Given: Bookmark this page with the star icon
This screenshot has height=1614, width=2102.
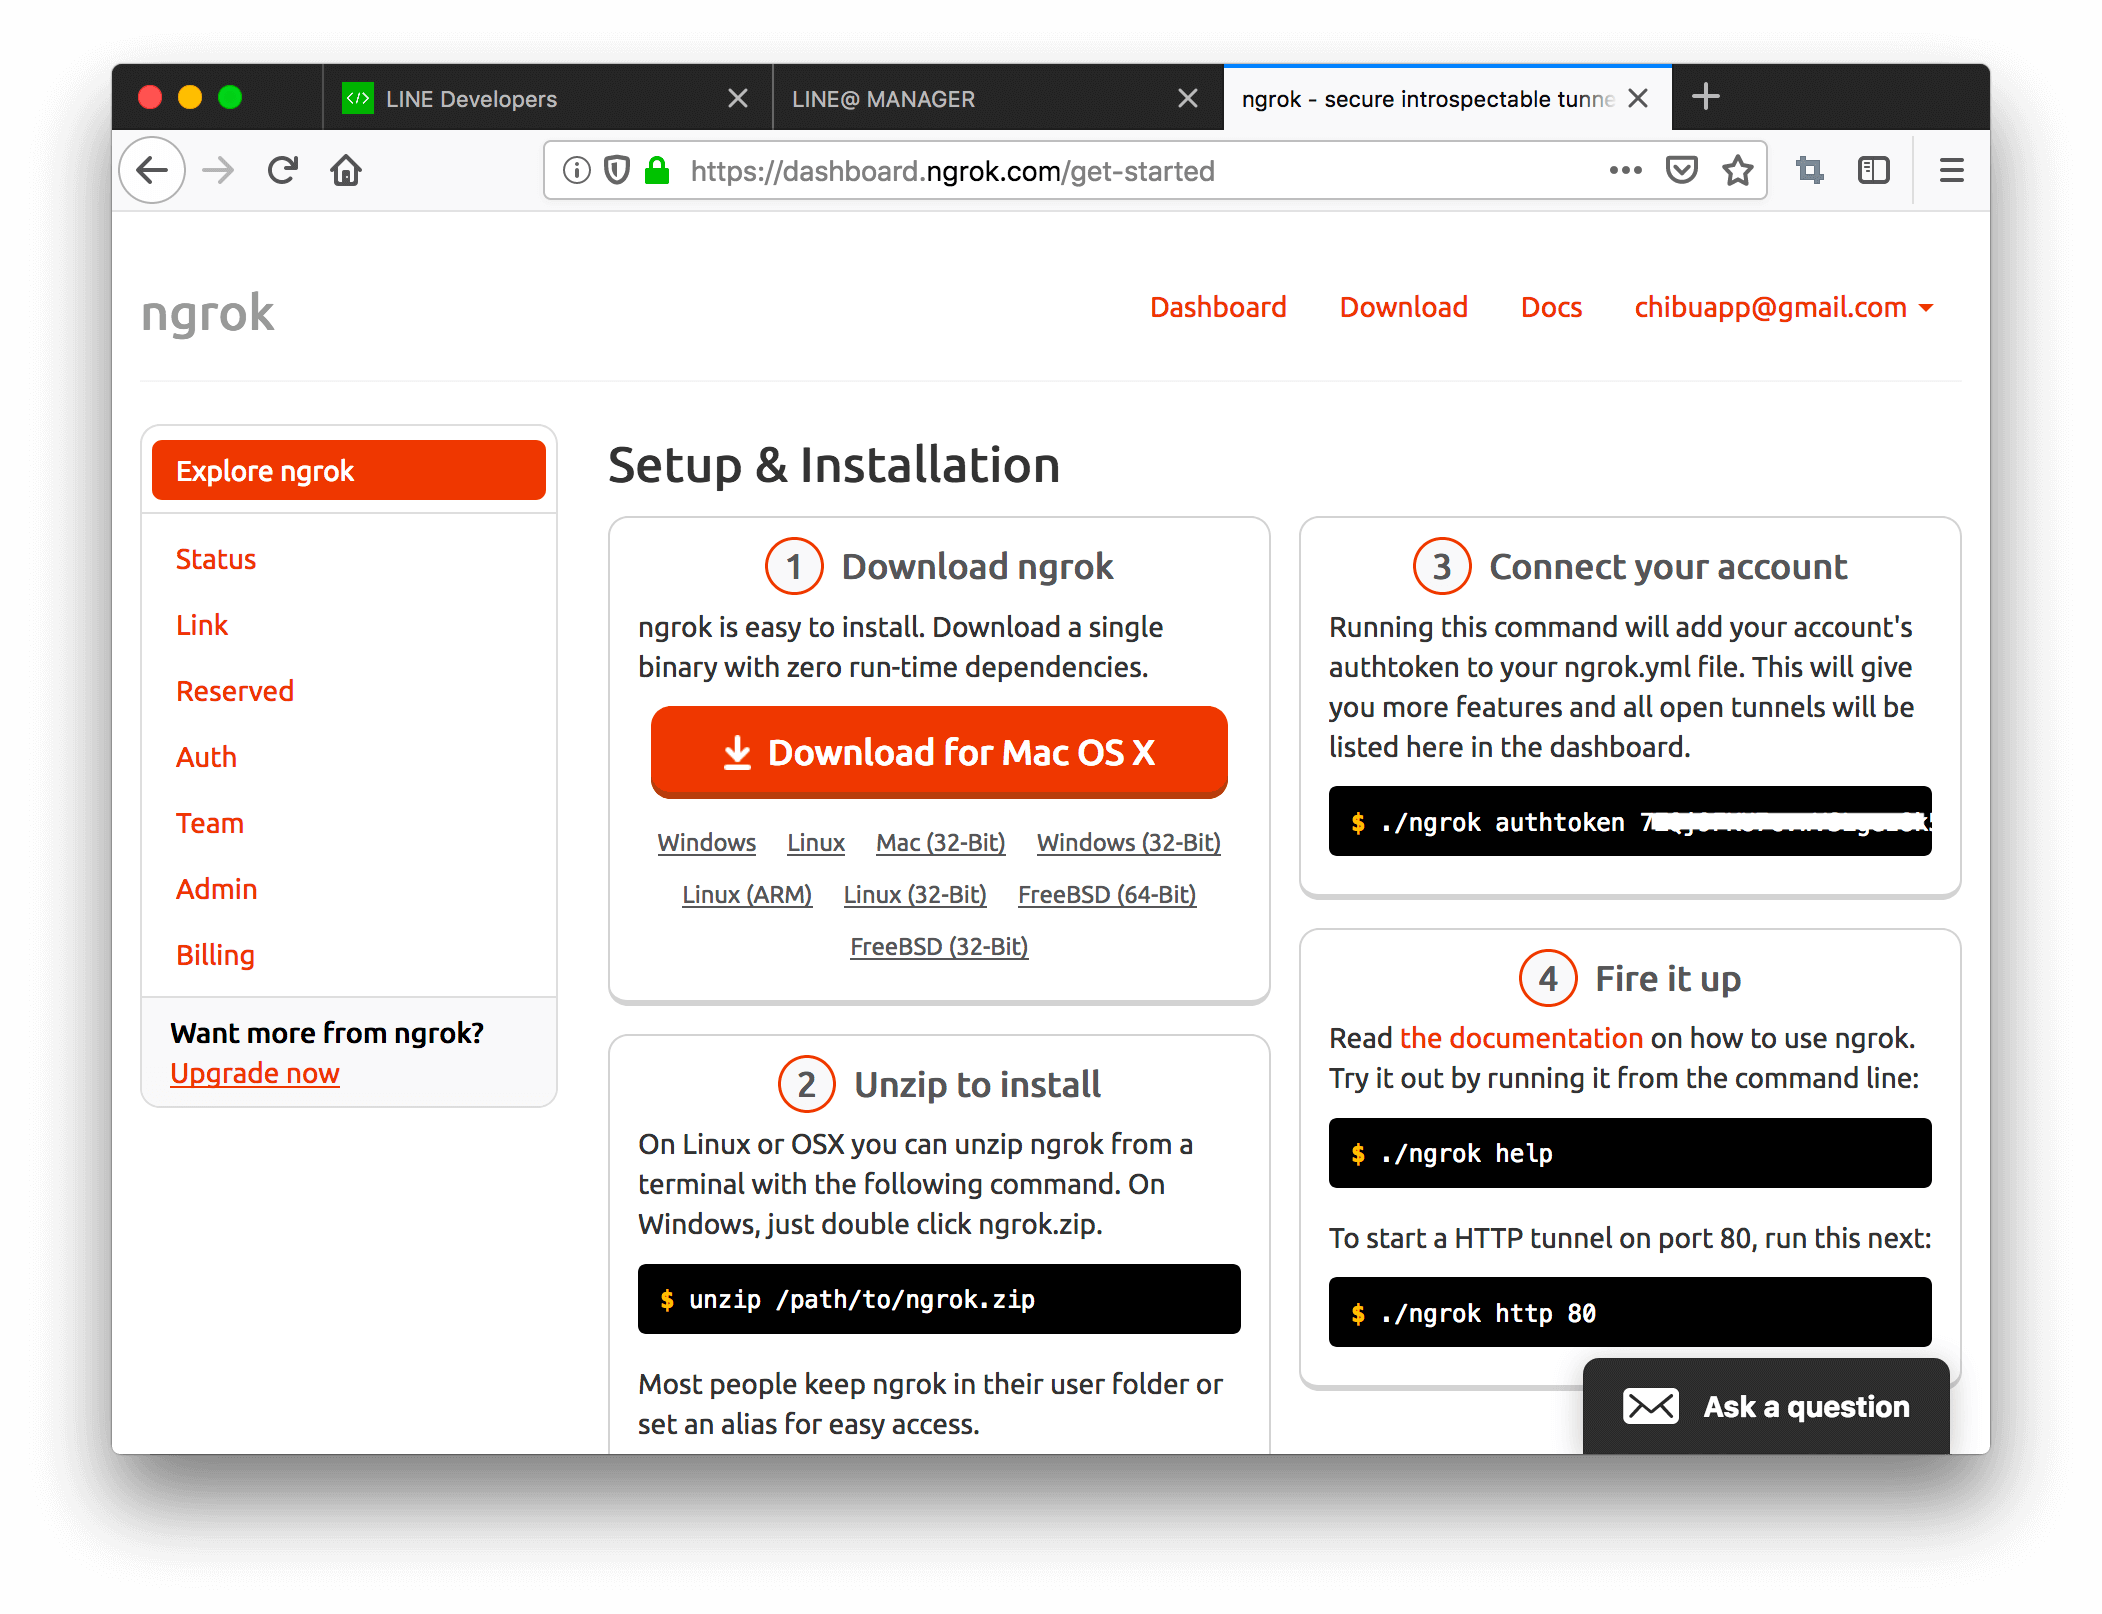Looking at the screenshot, I should click(1738, 171).
